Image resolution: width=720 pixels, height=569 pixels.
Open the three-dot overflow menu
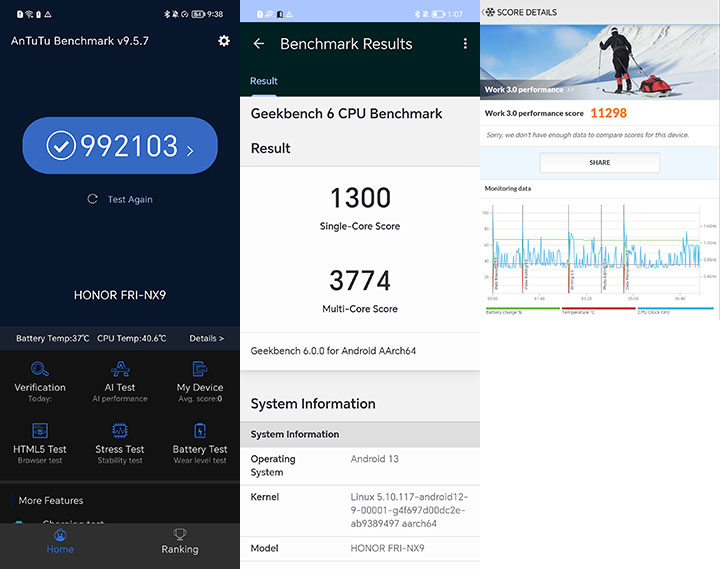(465, 44)
